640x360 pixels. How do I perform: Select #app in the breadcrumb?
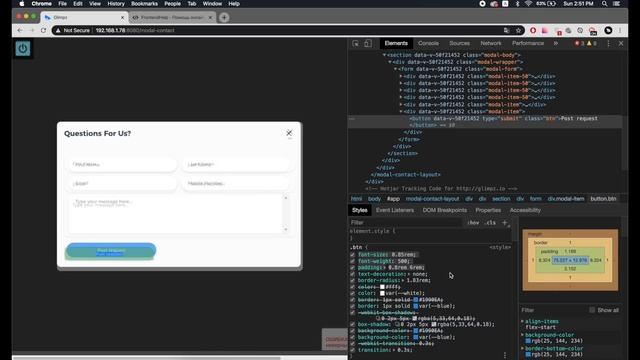[393, 199]
